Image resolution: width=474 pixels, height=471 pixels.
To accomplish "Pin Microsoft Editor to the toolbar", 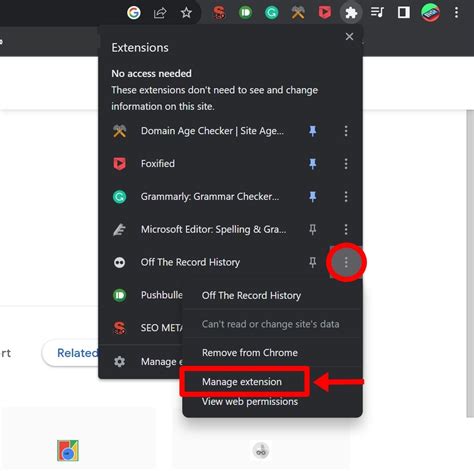I will pos(312,229).
